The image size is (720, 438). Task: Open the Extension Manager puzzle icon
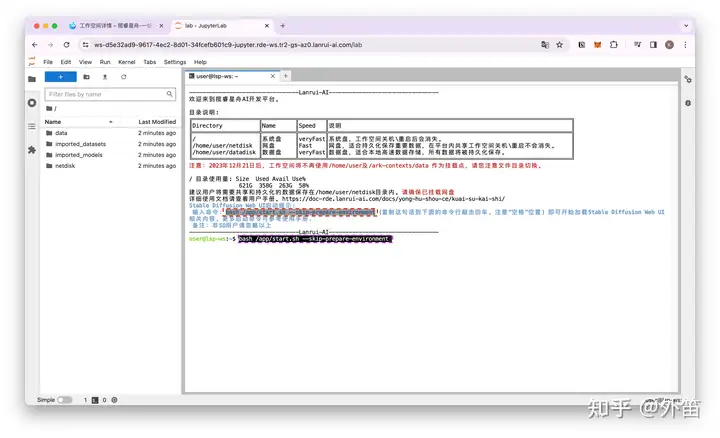tap(32, 150)
